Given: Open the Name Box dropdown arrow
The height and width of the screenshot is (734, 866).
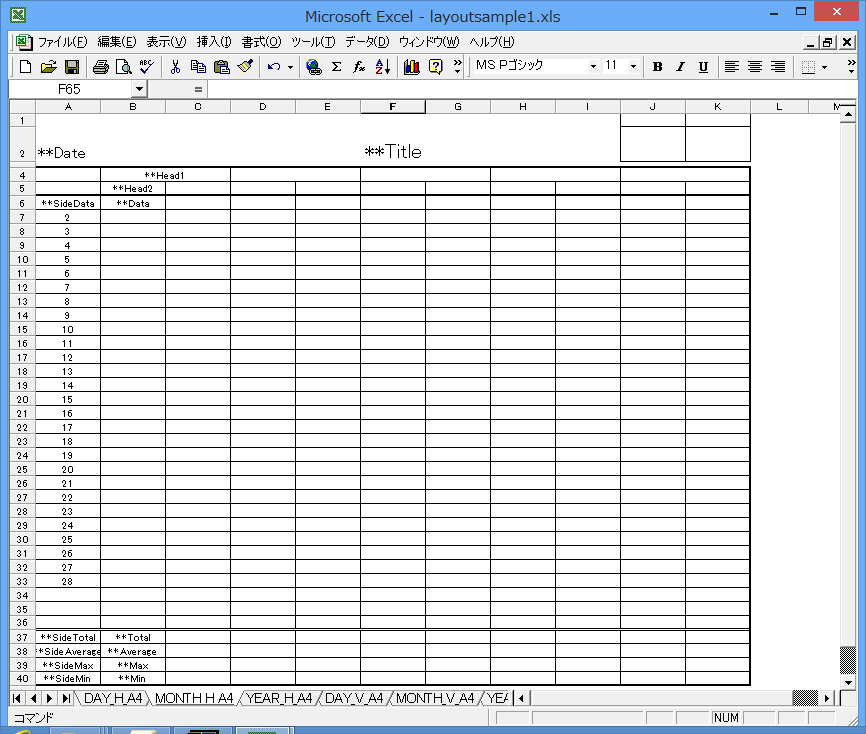Looking at the screenshot, I should tap(138, 89).
